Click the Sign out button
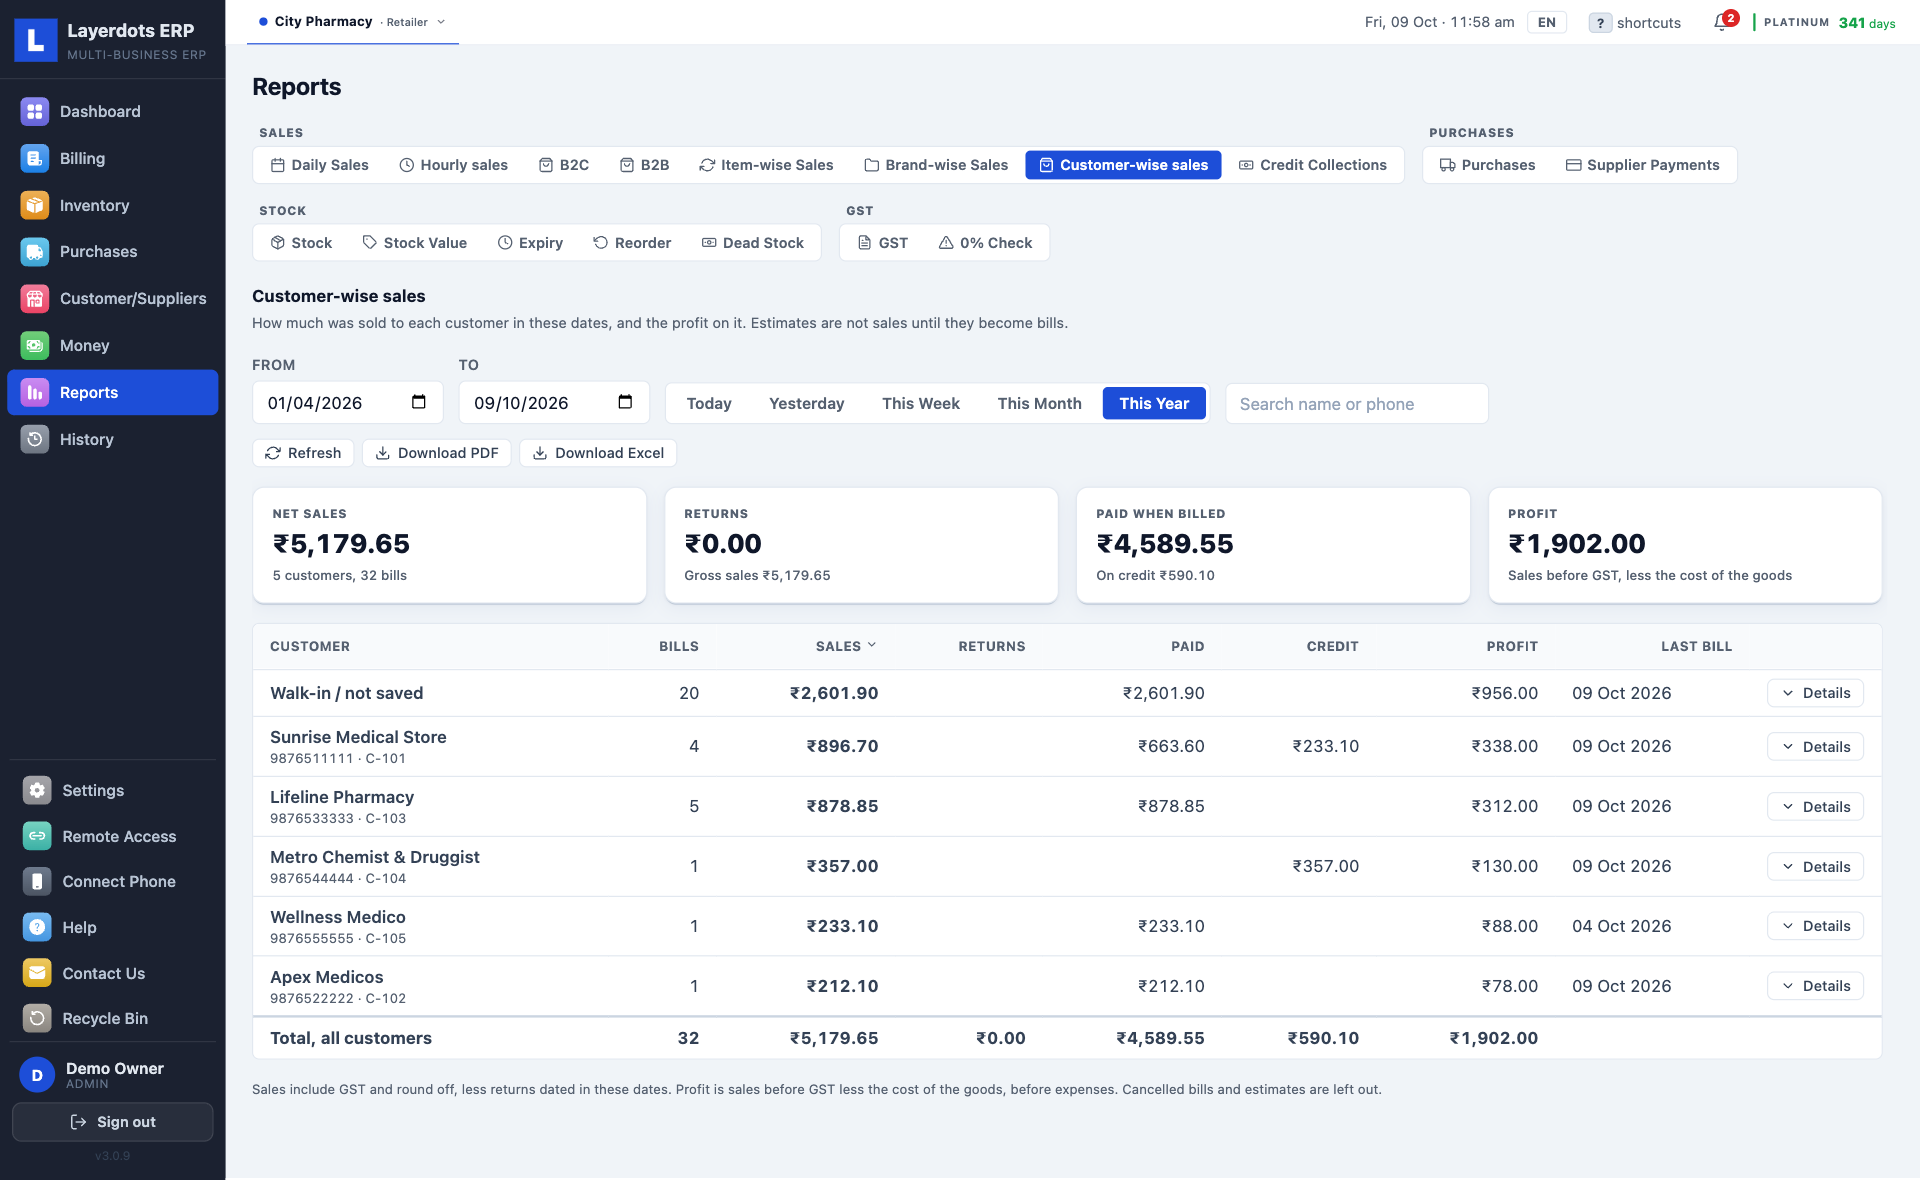This screenshot has height=1180, width=1920. coord(112,1122)
